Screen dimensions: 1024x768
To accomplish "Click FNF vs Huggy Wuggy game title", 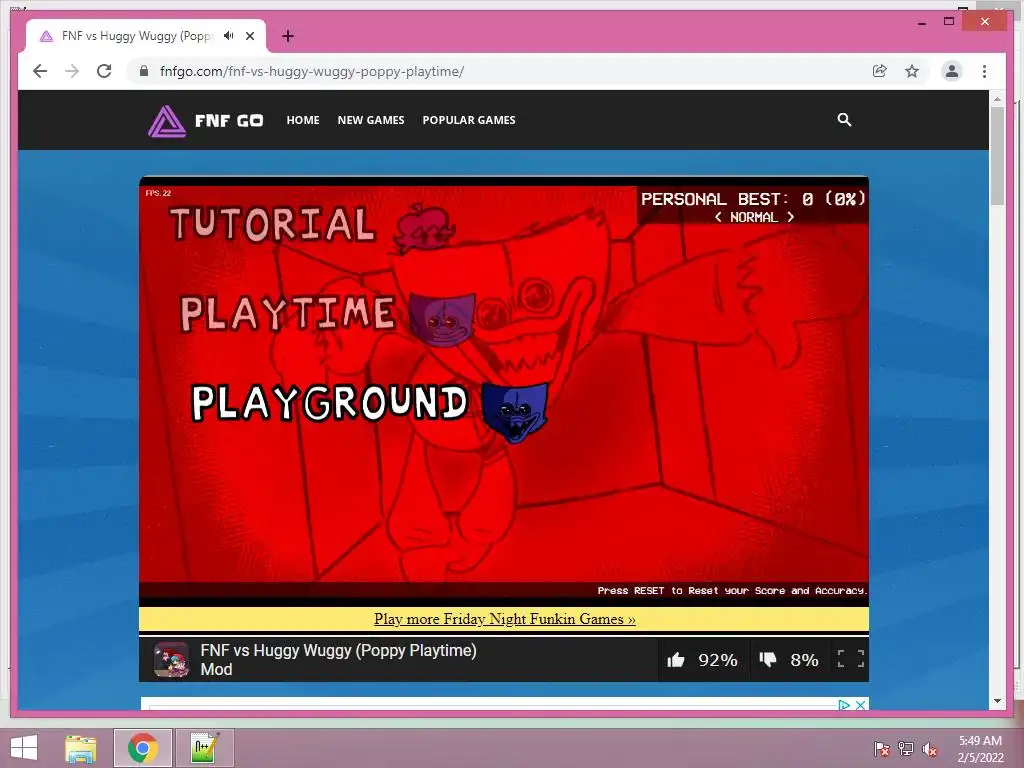I will [338, 660].
